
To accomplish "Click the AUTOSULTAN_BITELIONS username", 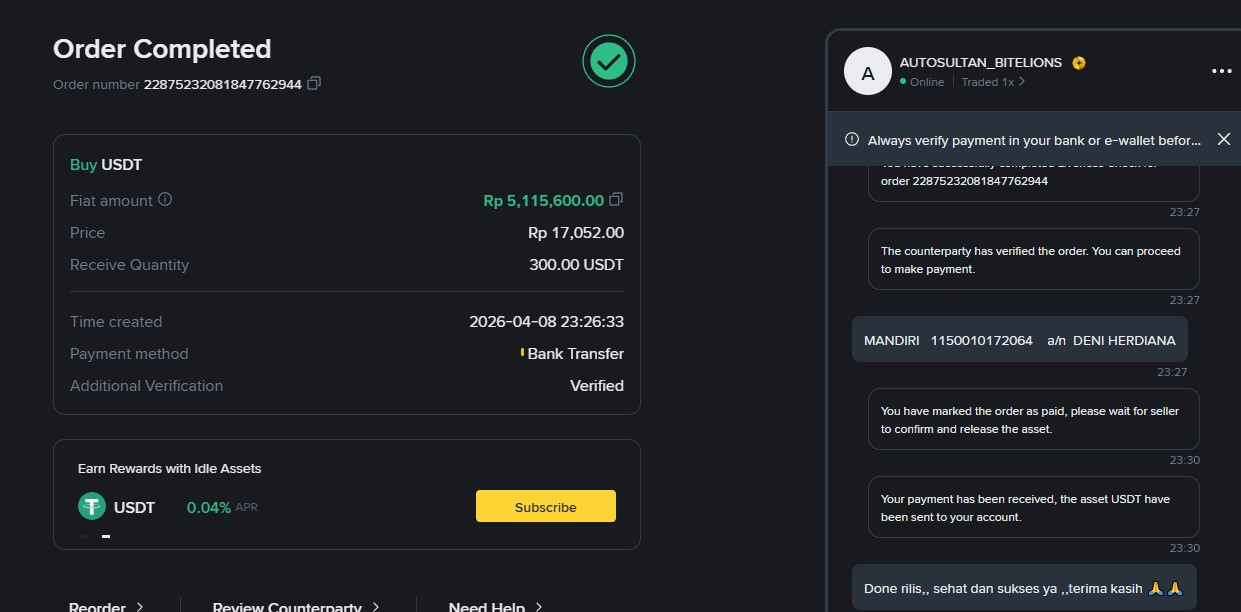I will [x=980, y=62].
